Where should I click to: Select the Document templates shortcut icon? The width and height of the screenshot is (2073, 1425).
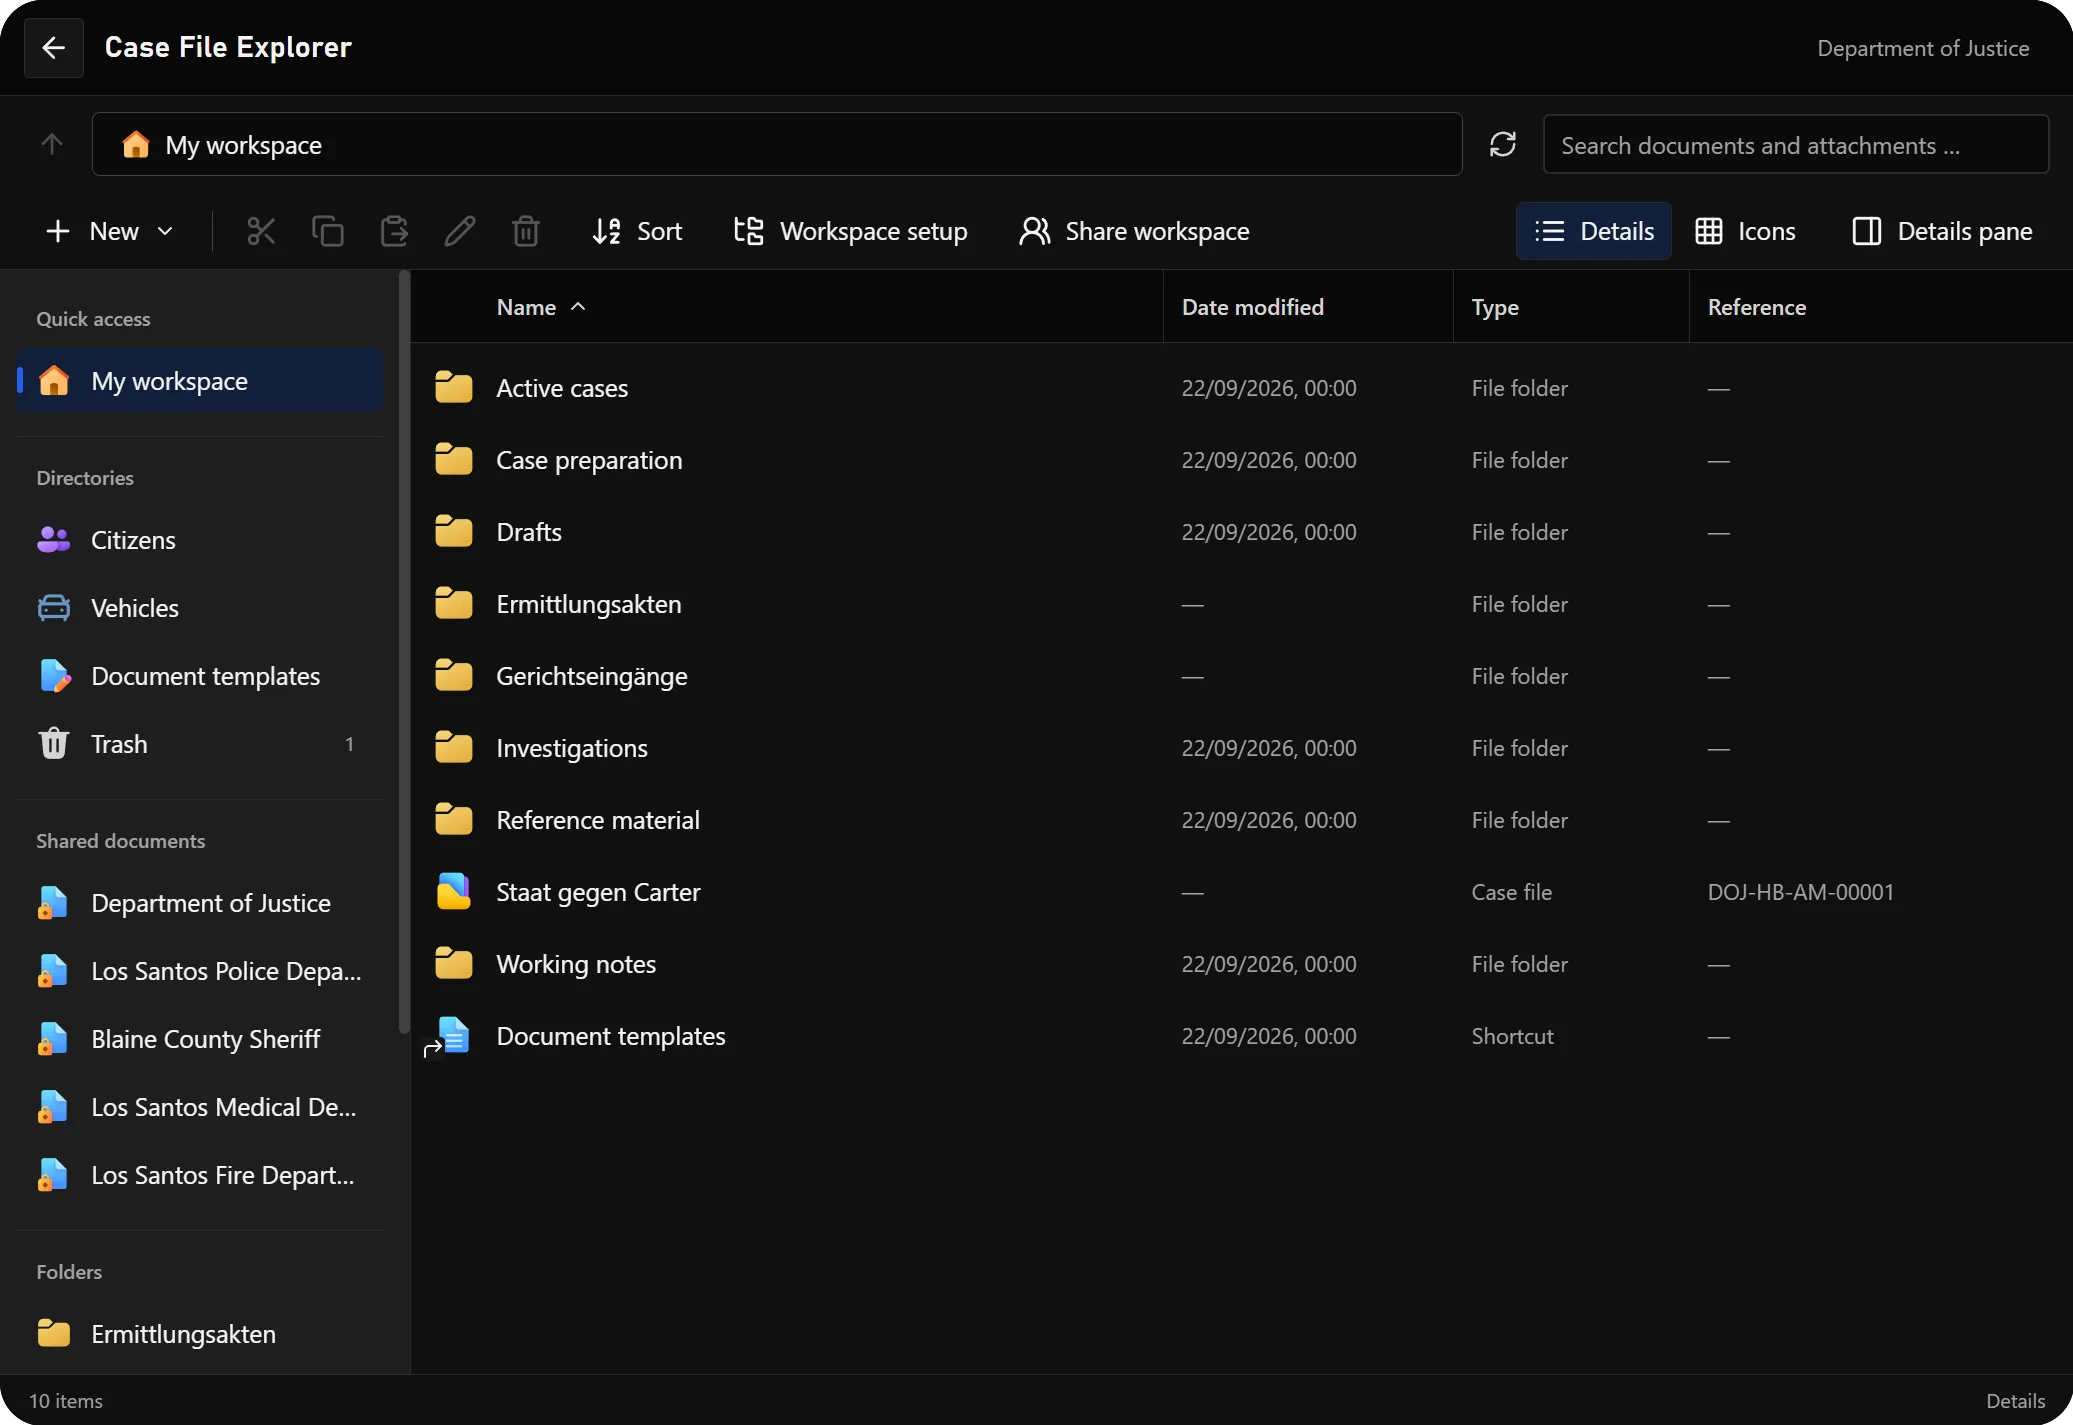point(449,1036)
